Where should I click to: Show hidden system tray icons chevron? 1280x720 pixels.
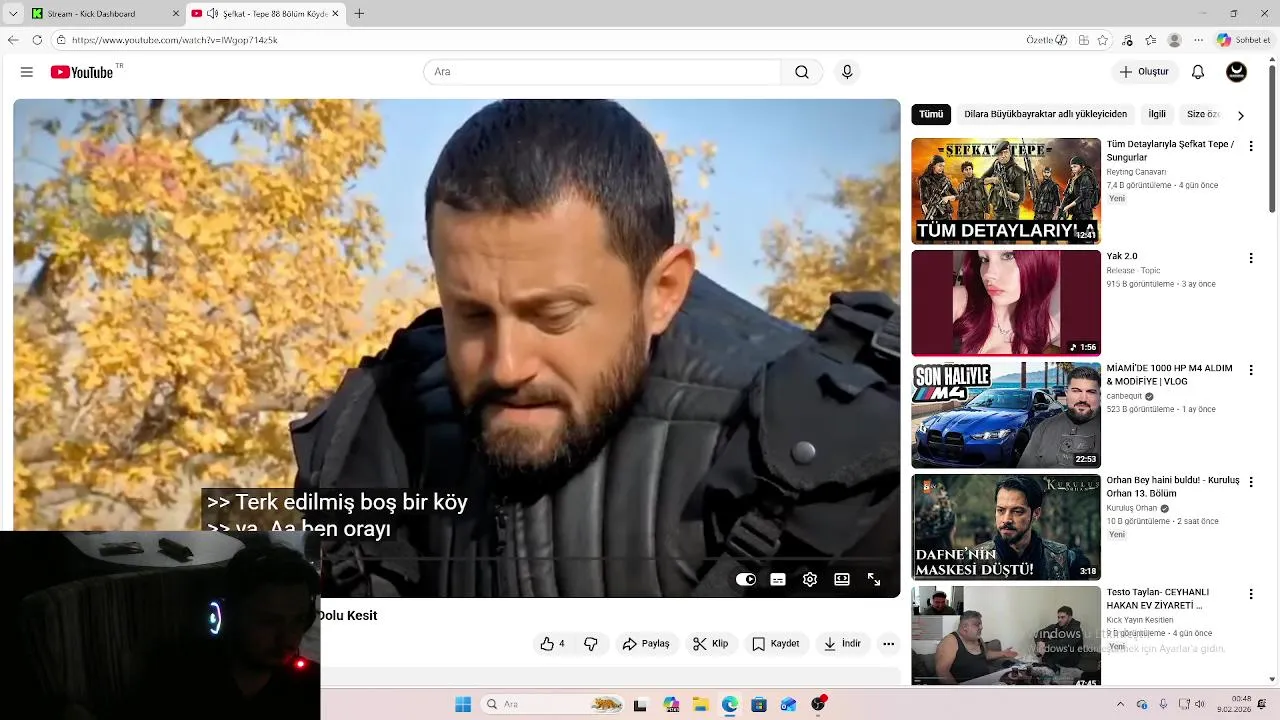click(x=1120, y=704)
